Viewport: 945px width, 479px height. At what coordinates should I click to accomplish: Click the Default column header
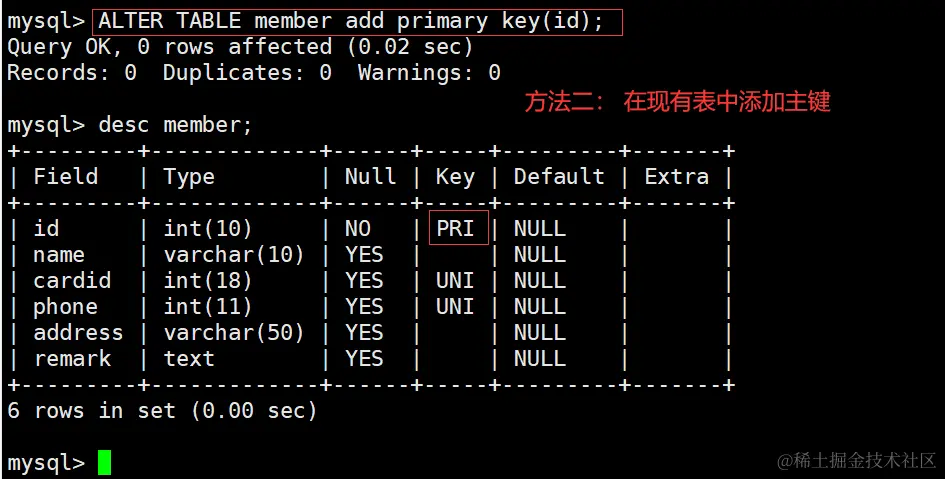pyautogui.click(x=559, y=177)
